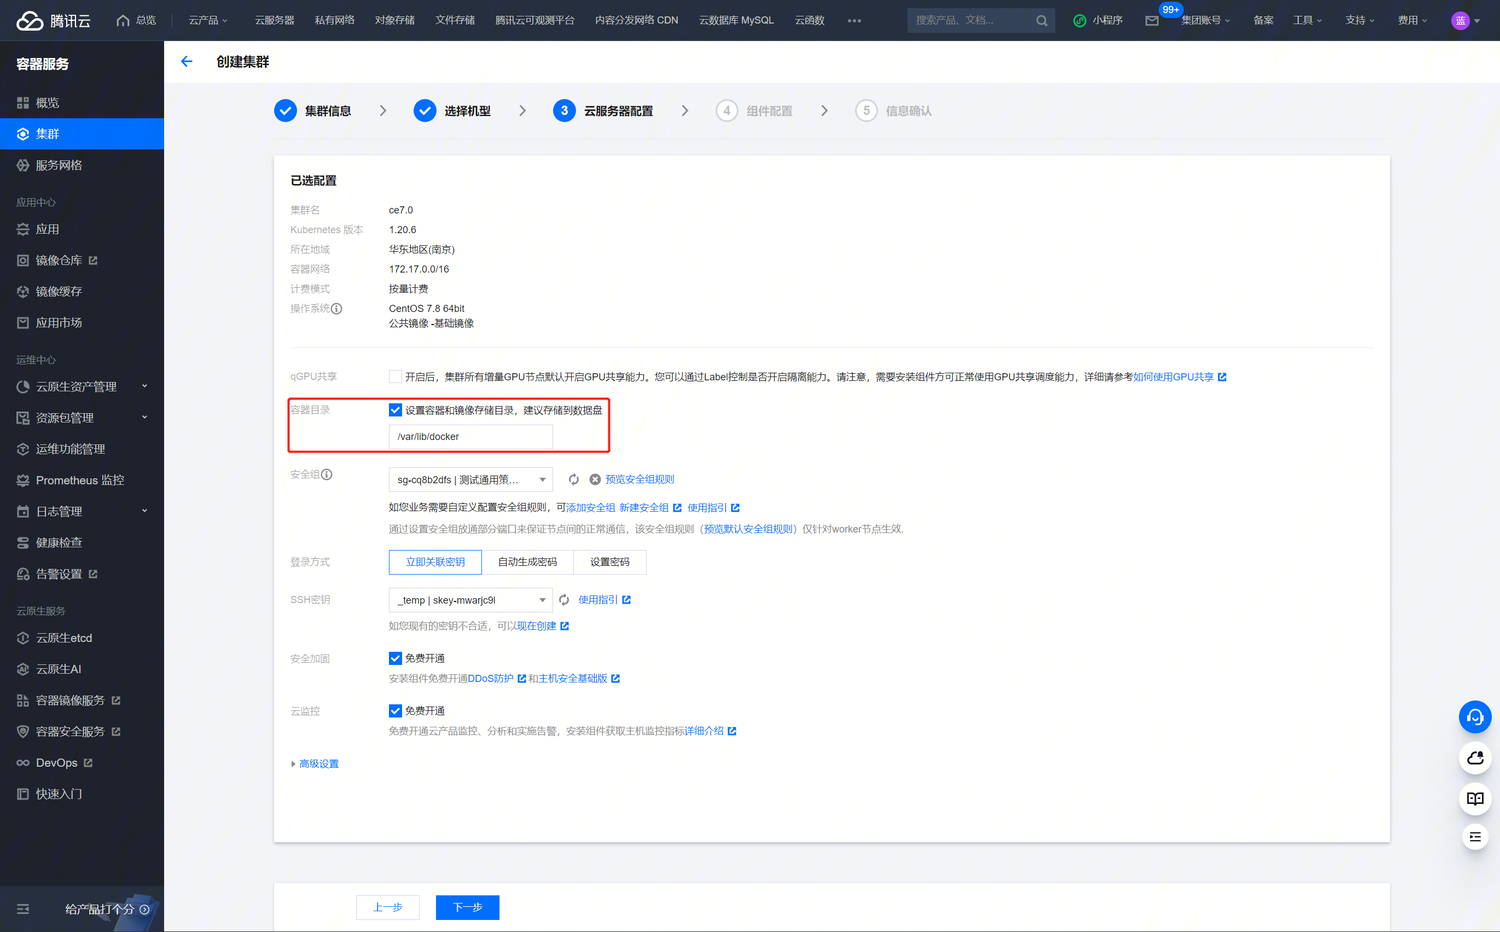This screenshot has width=1500, height=932.
Task: Click the back arrow beside 创建集群
Action: point(186,62)
